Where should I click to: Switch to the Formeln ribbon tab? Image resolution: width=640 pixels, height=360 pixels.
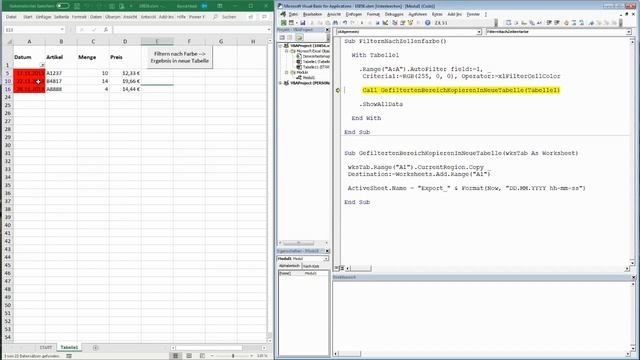coord(79,17)
